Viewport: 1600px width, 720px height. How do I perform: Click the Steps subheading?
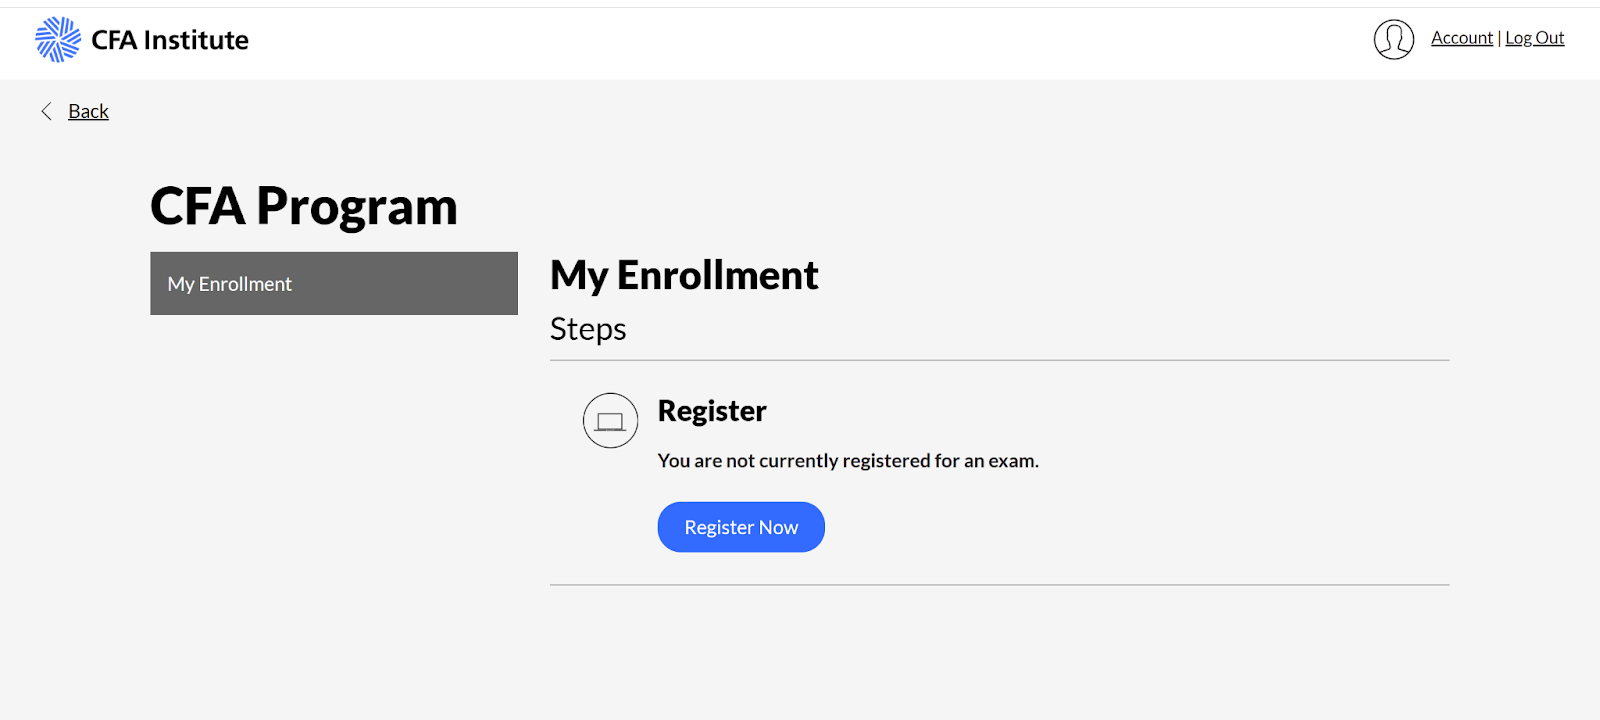pyautogui.click(x=588, y=329)
